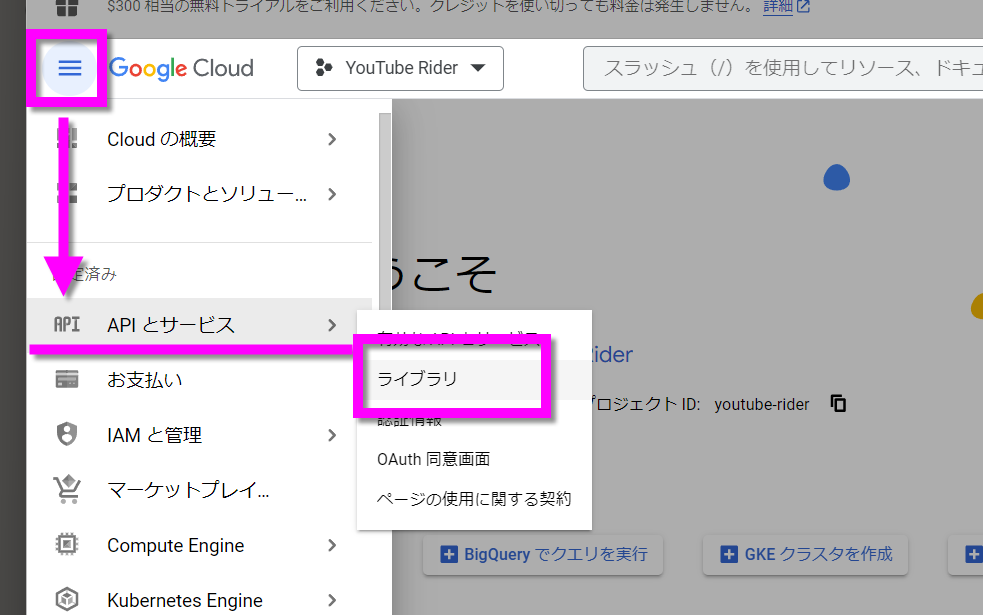Select Compute Engine in the sidebar
Viewport: 983px width, 615px height.
(x=199, y=545)
